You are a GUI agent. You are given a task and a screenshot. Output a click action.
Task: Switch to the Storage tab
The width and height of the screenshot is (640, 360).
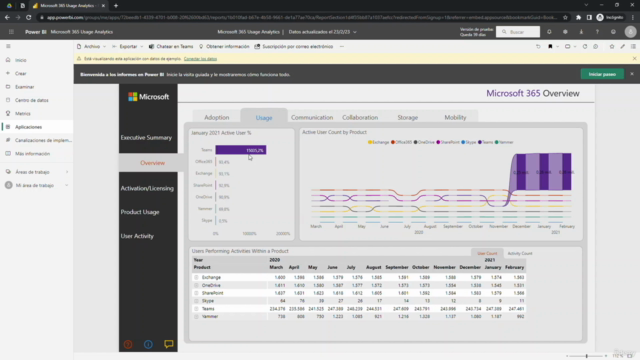[x=408, y=118]
